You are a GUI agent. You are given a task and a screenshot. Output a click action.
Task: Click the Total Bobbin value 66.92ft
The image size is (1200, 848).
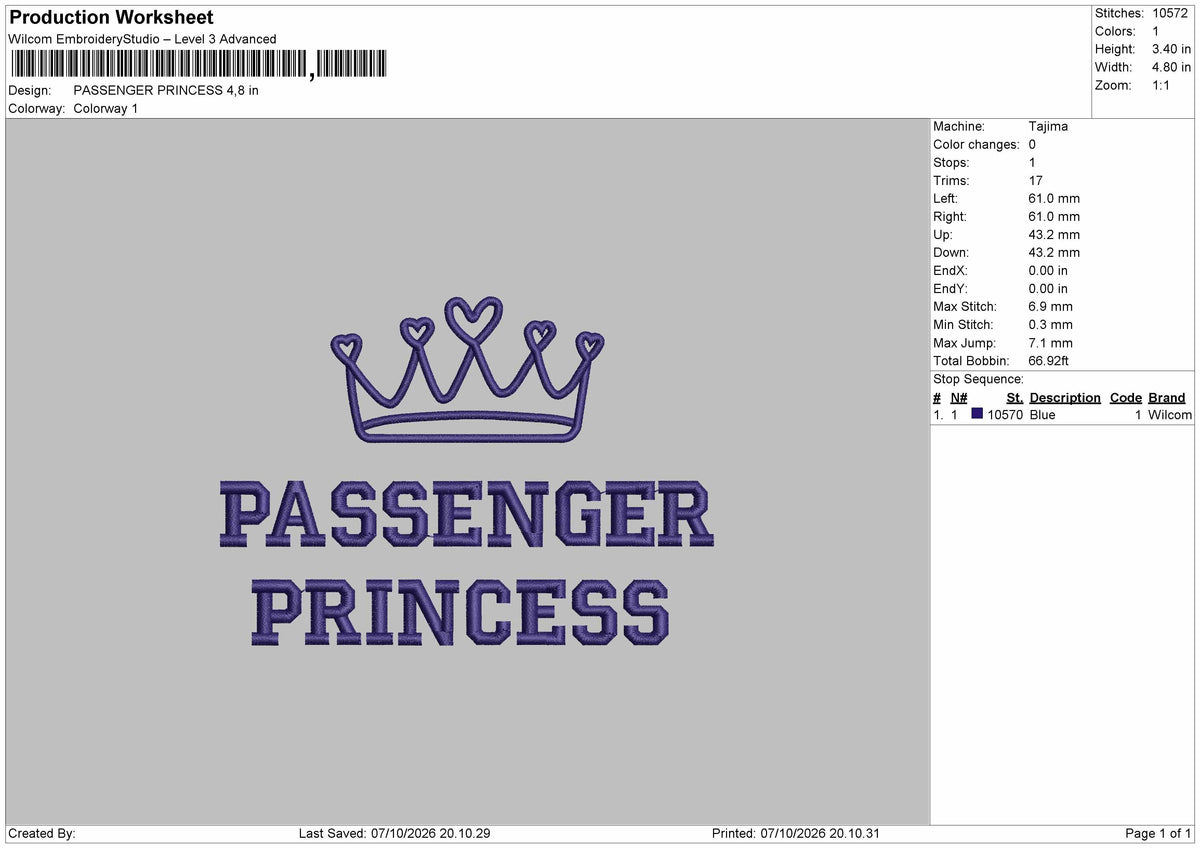coord(1049,360)
